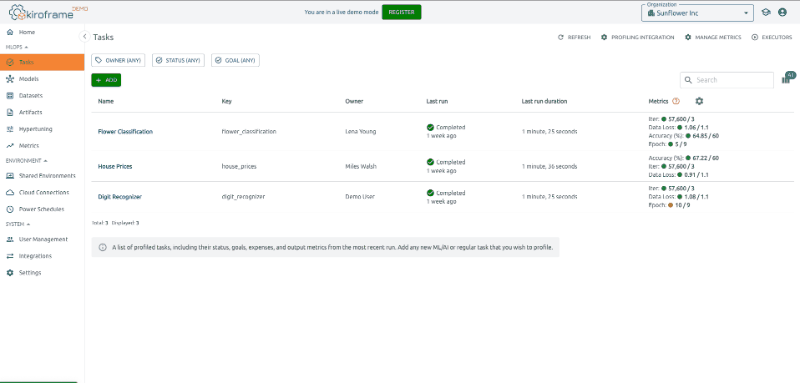Click owner Miles Walsh
800x383 pixels.
click(x=361, y=167)
